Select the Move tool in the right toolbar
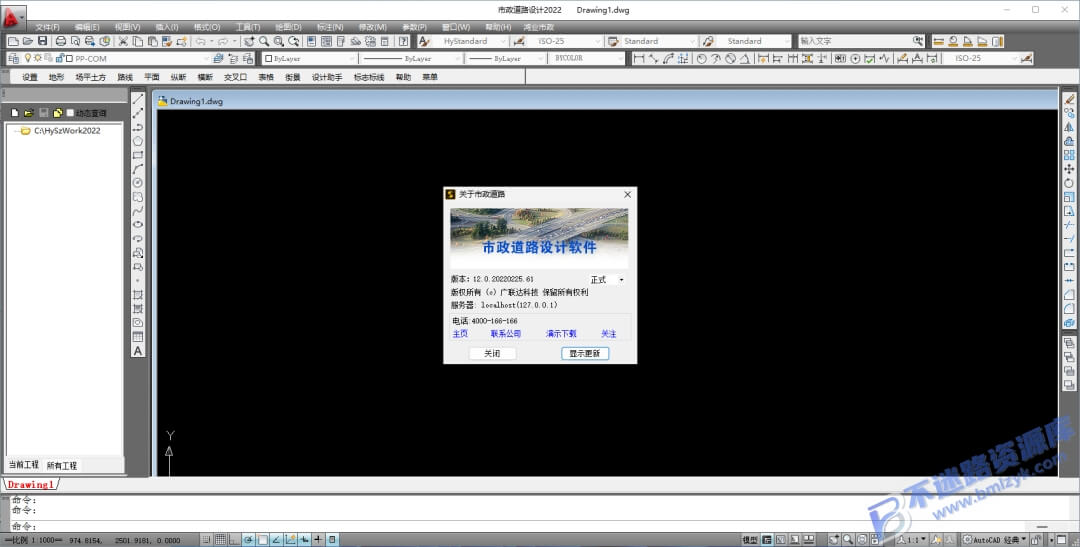The width and height of the screenshot is (1080, 547). [1069, 169]
